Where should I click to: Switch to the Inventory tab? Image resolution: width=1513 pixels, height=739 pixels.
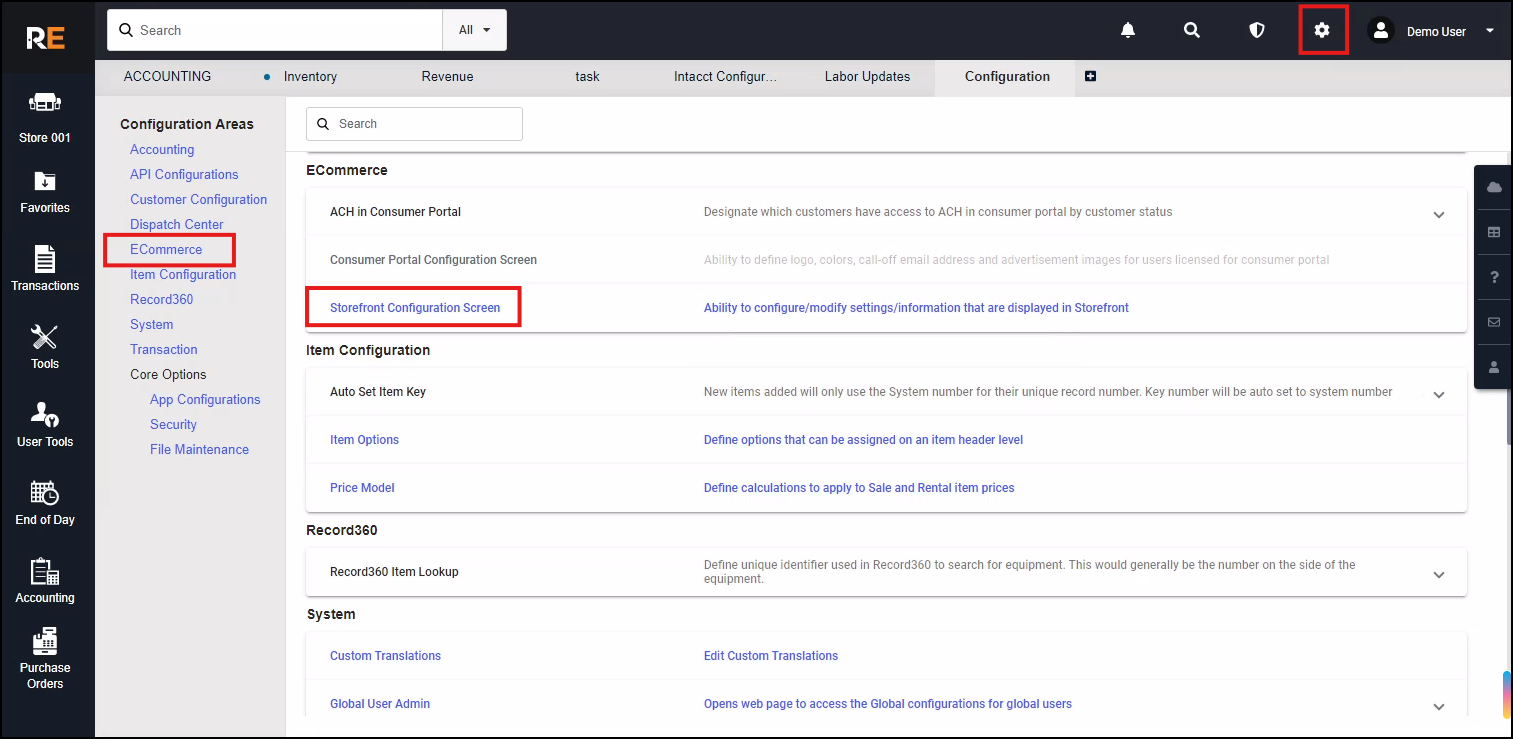(310, 76)
